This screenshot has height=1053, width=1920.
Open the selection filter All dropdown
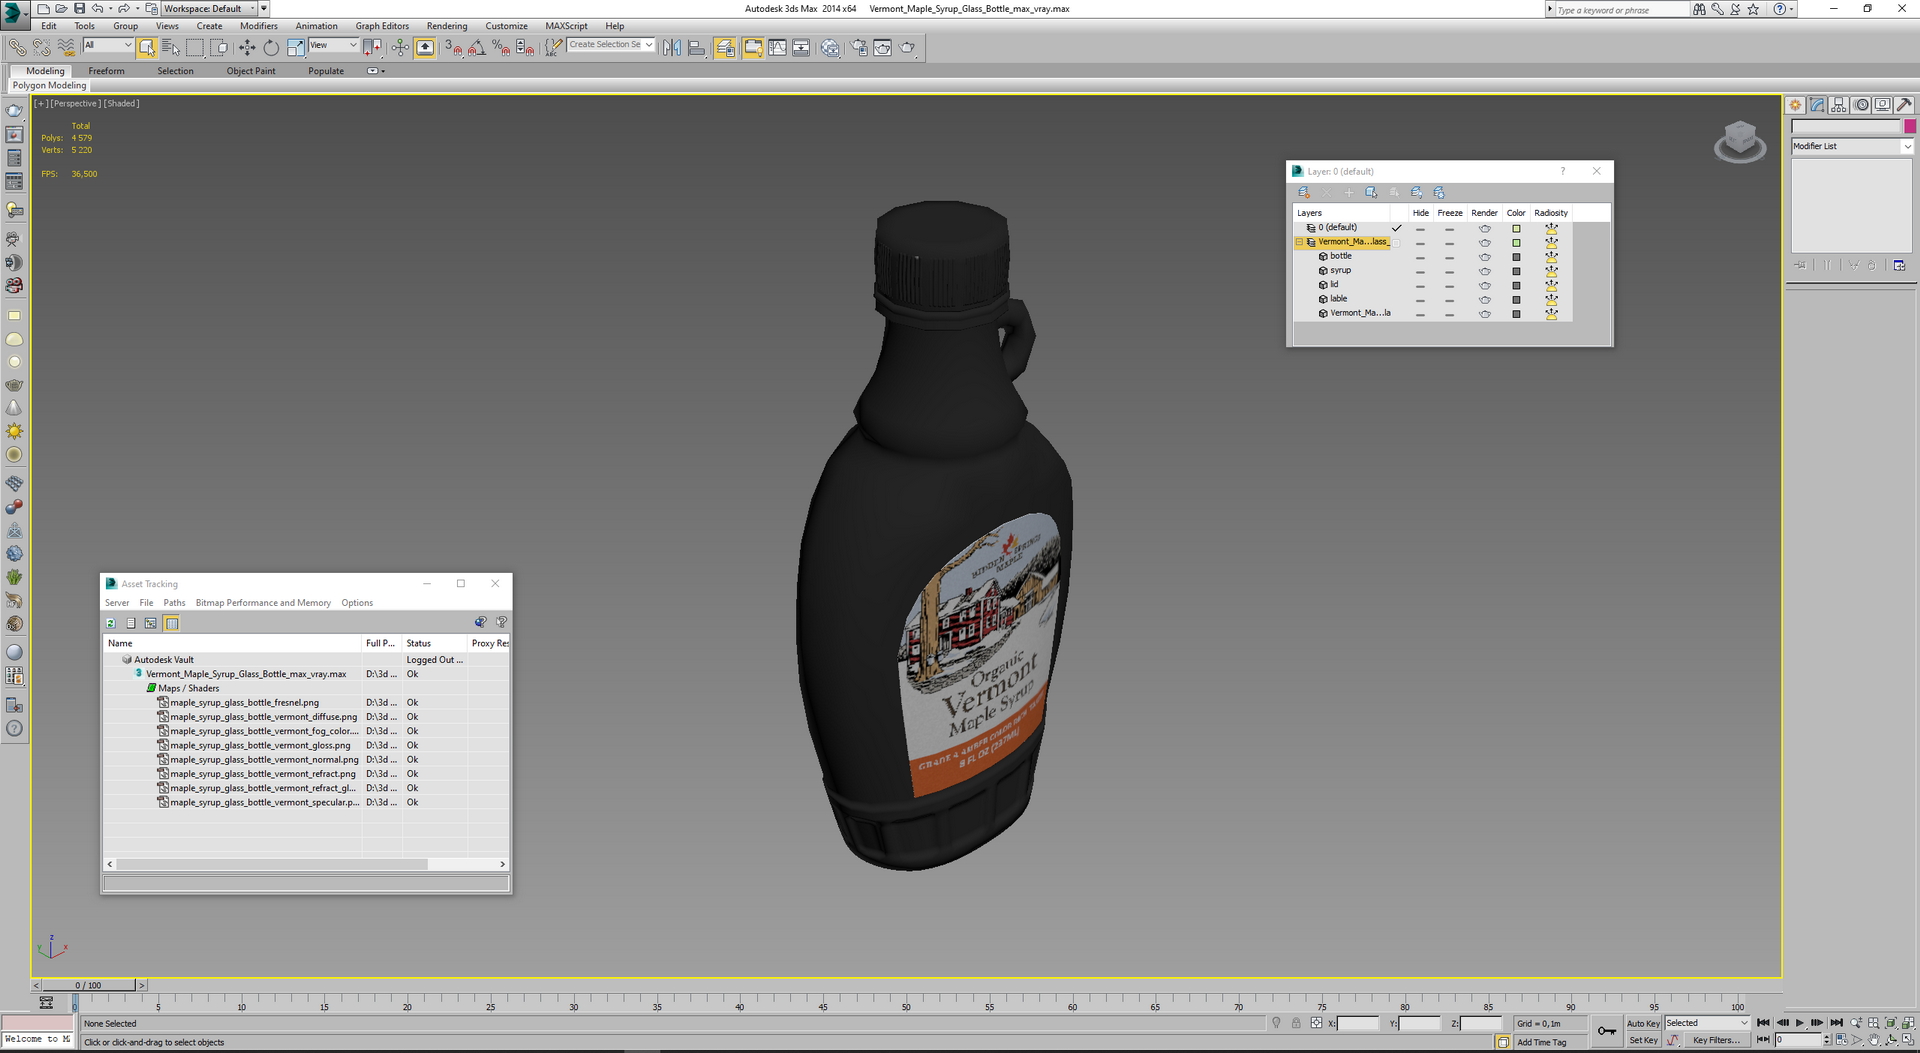click(108, 45)
